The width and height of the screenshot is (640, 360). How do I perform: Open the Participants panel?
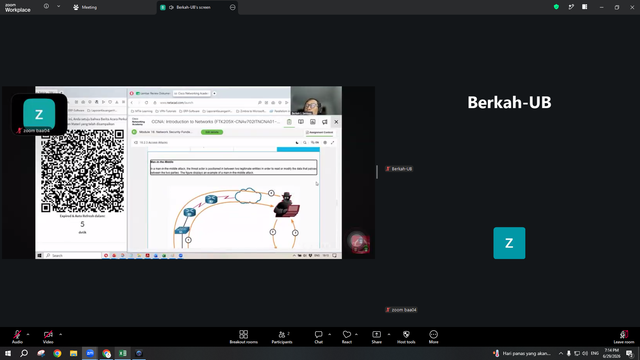click(x=282, y=337)
